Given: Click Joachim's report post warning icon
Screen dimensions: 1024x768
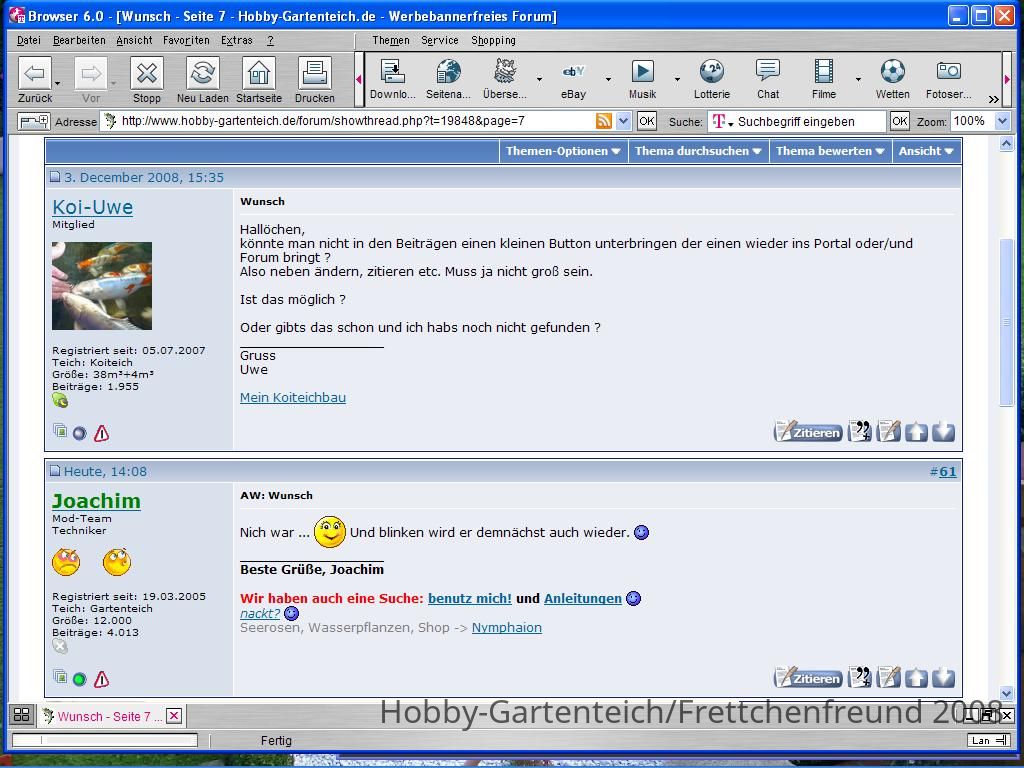Looking at the screenshot, I should tap(101, 679).
